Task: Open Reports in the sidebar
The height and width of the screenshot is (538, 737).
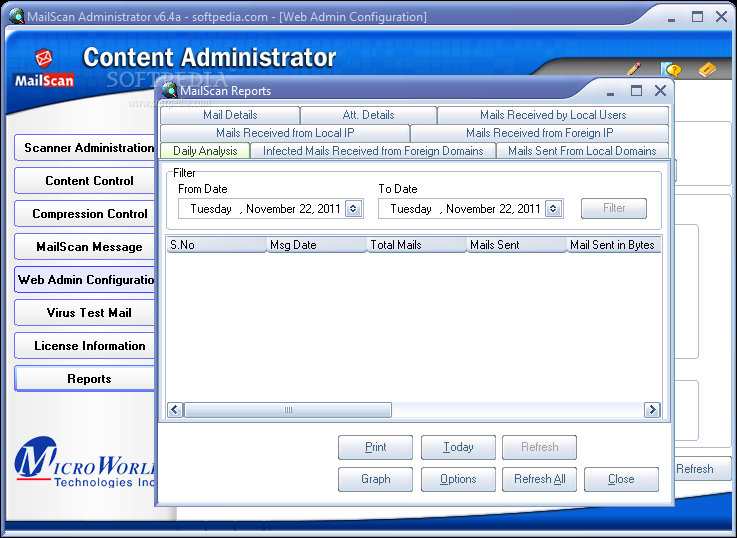Action: pos(85,379)
